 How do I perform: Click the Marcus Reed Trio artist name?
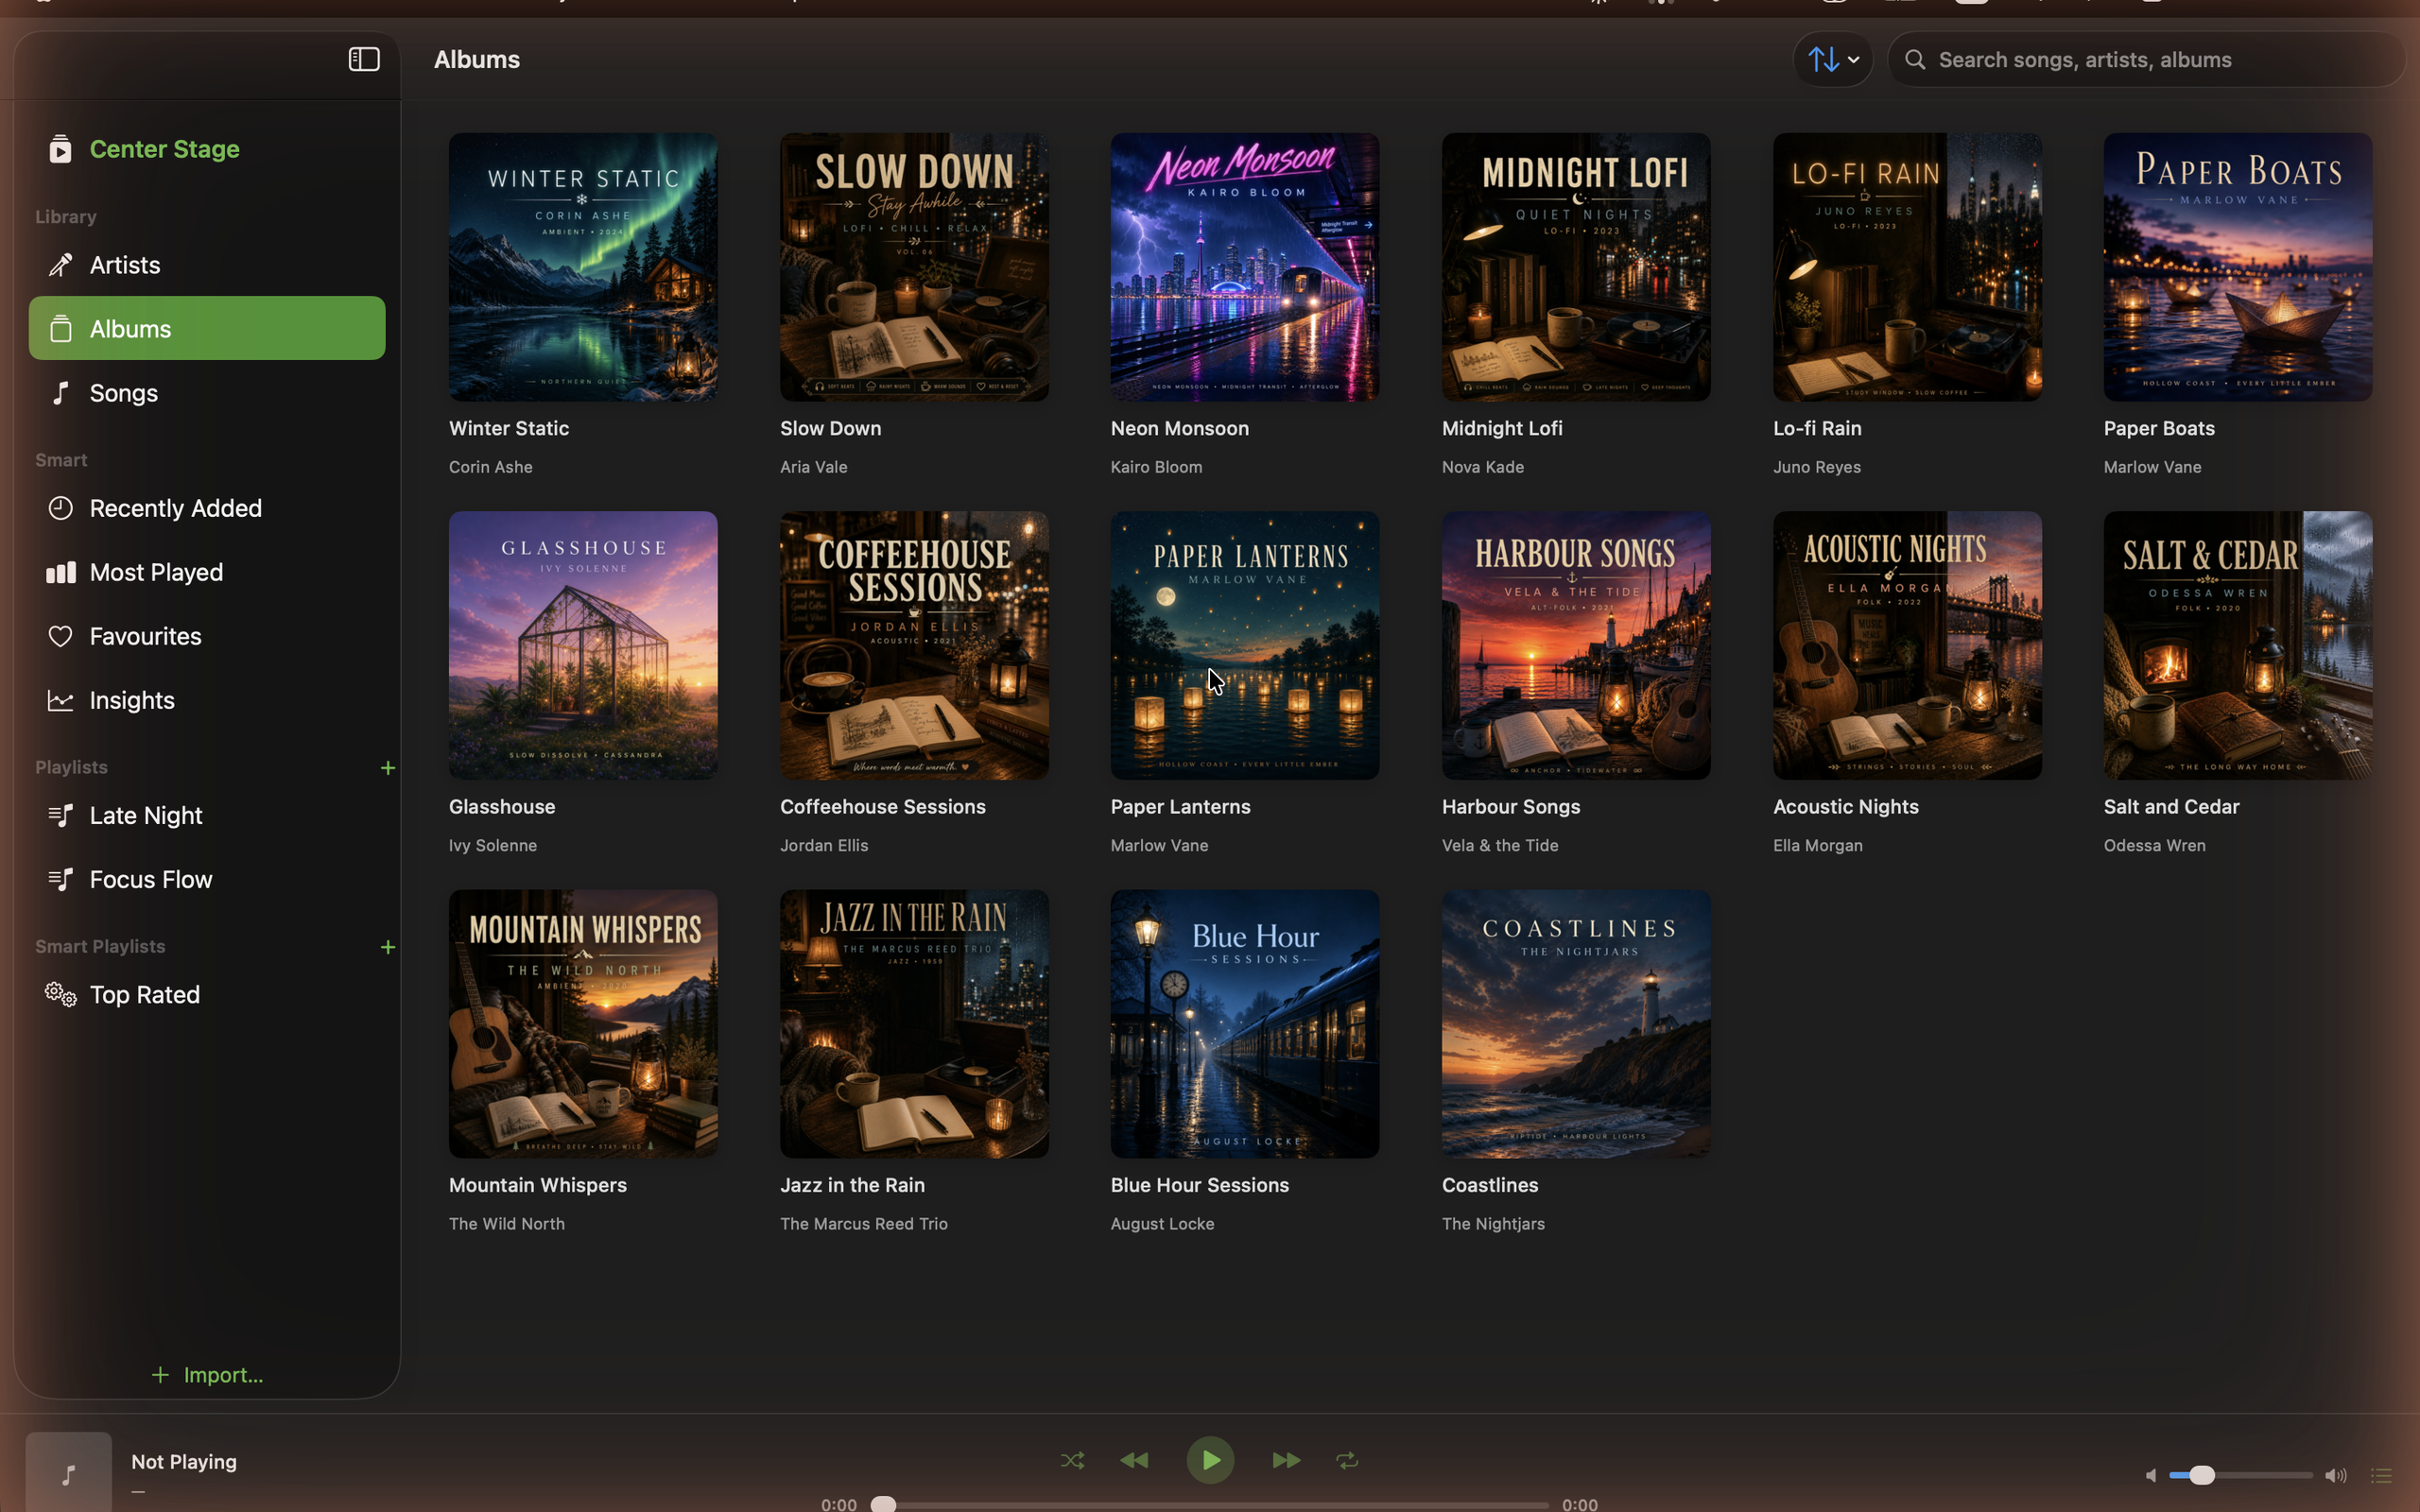pyautogui.click(x=864, y=1224)
